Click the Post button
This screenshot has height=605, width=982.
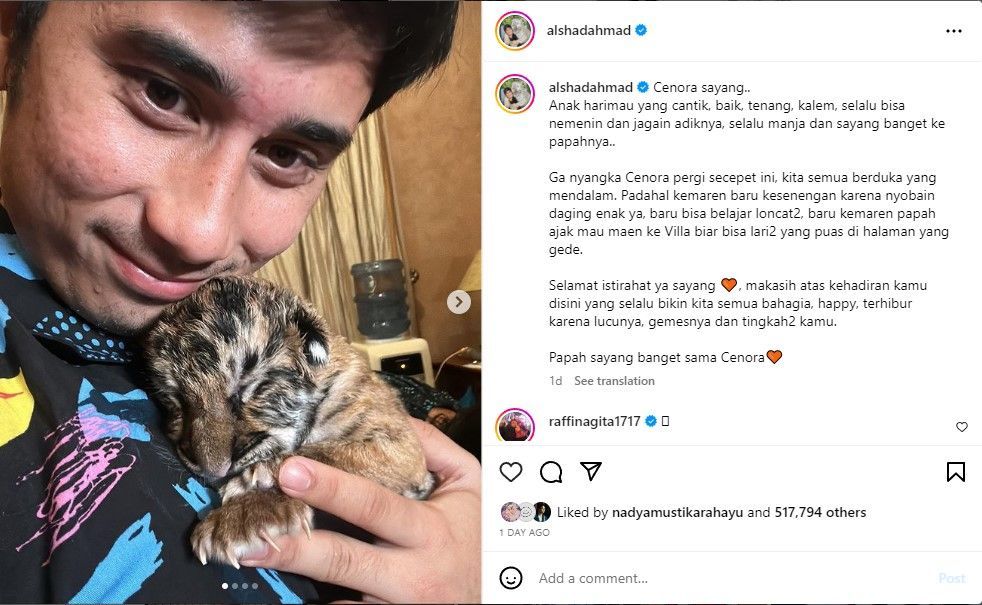tap(951, 578)
